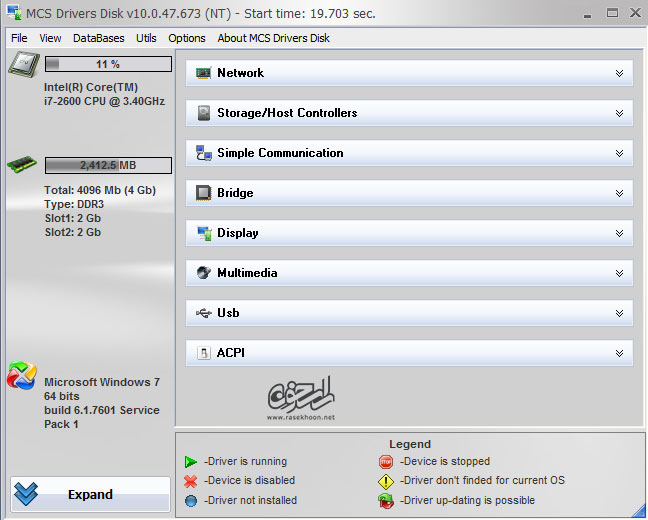Click the CPU processor icon

(x=24, y=64)
